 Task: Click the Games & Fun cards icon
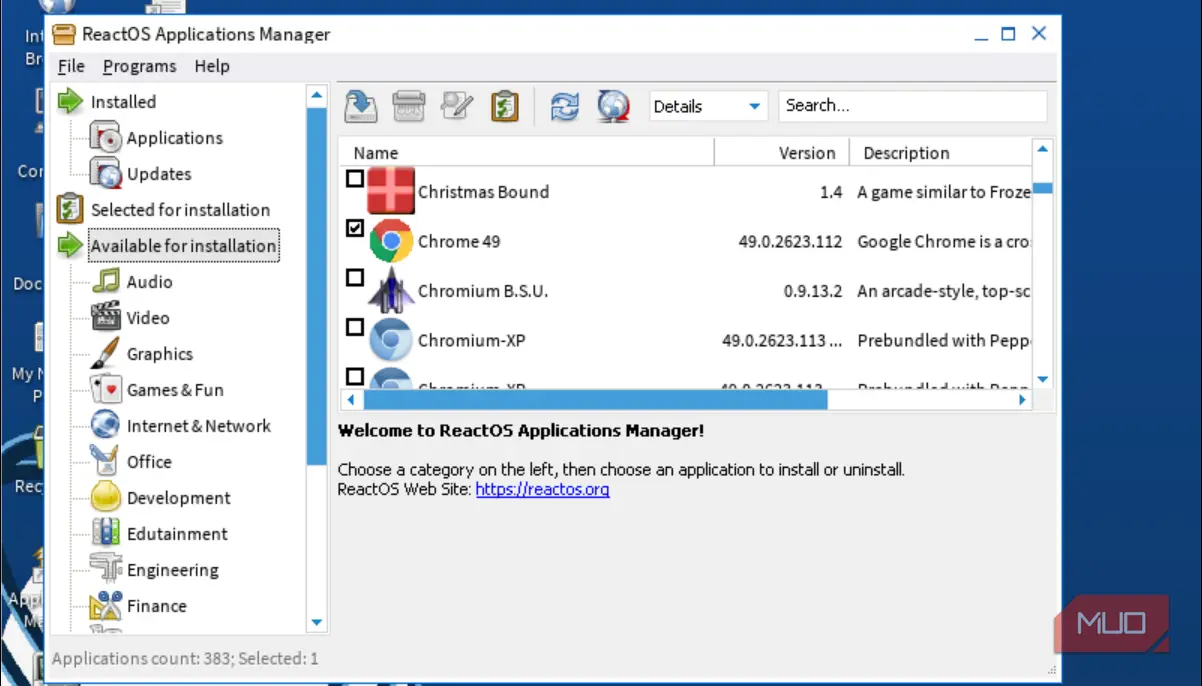click(105, 389)
